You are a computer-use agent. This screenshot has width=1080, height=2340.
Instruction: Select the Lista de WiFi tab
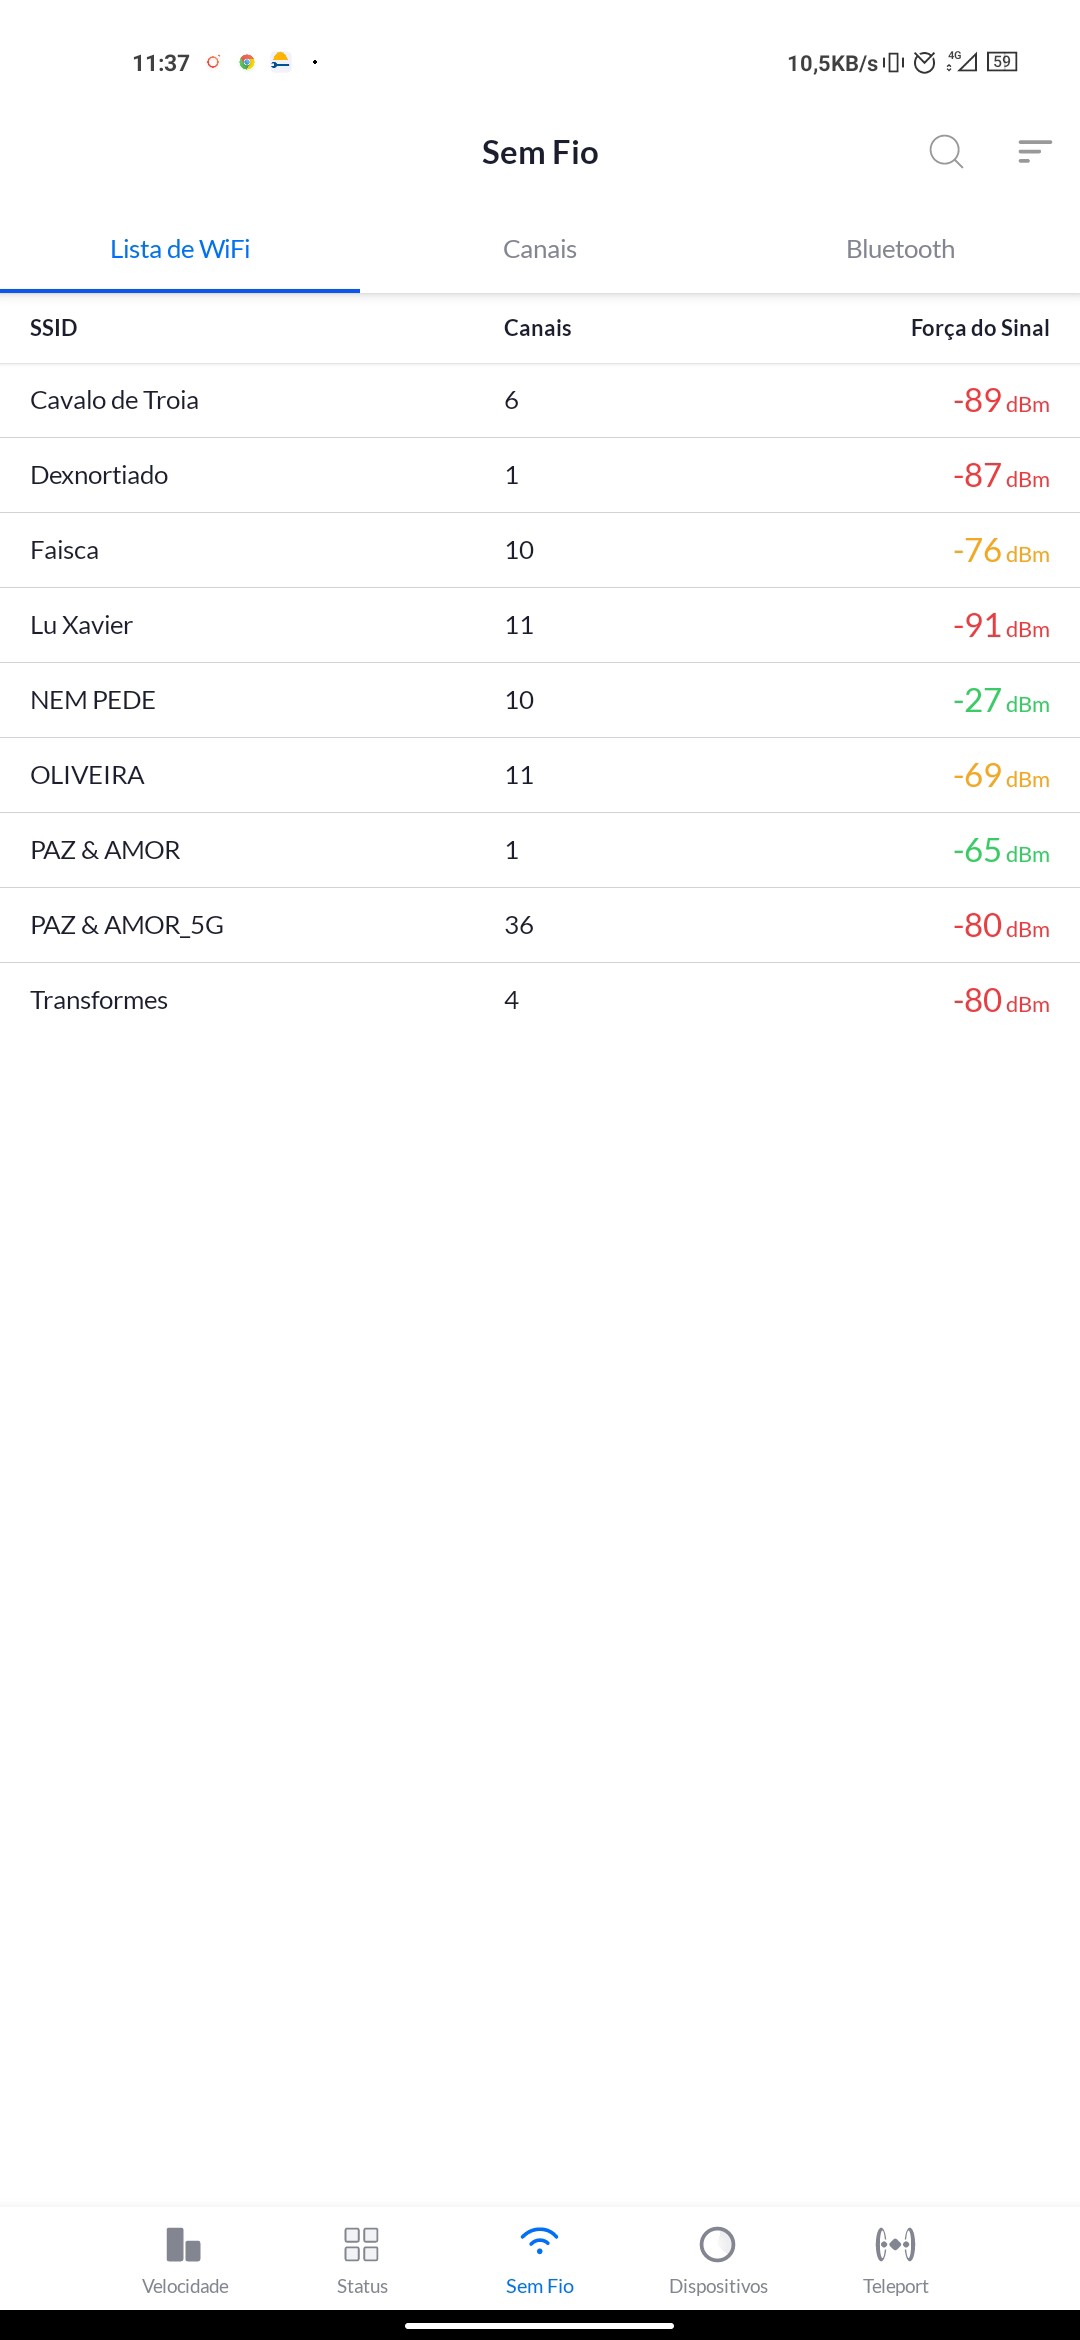pos(180,249)
